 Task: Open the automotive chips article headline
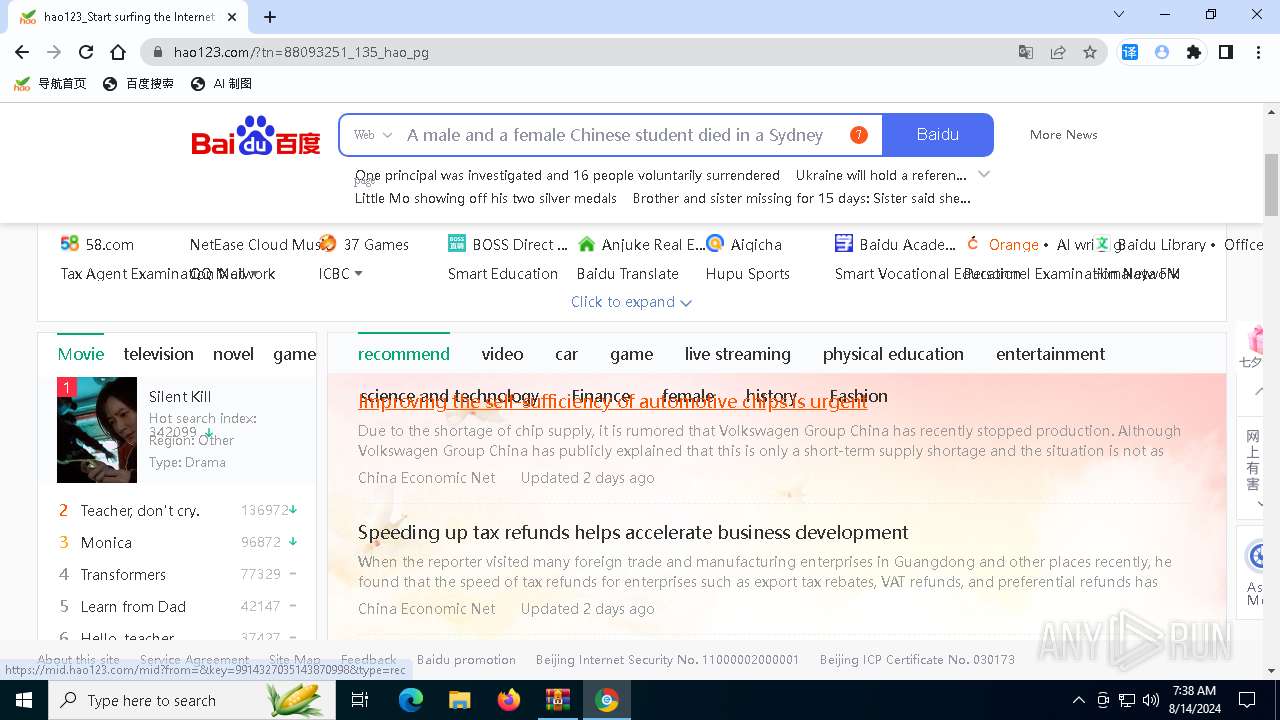[612, 402]
